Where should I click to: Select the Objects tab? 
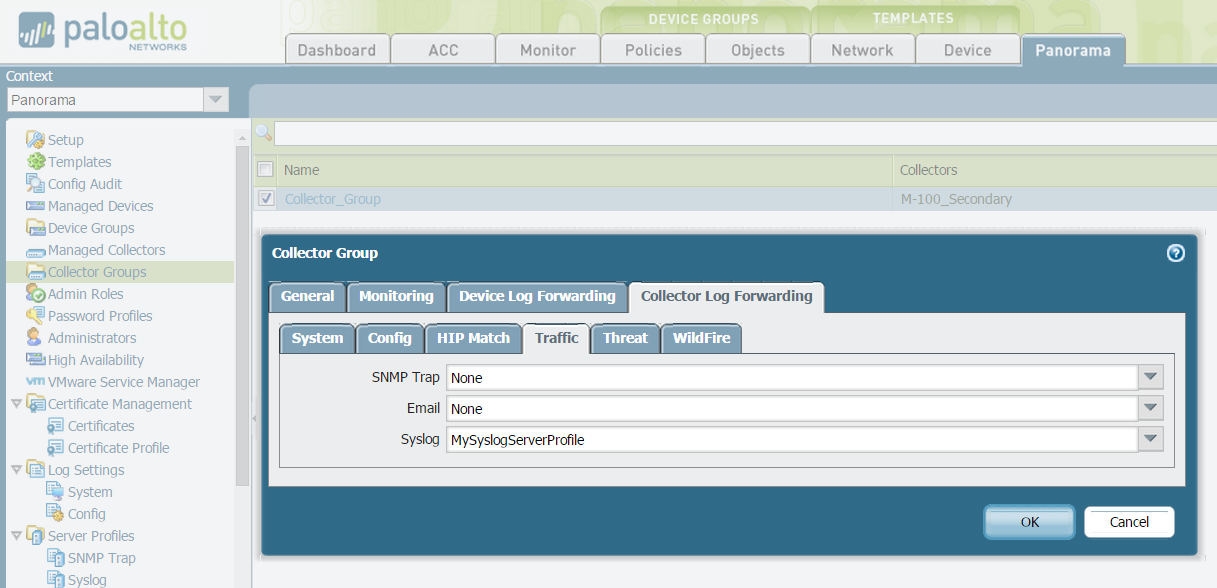(758, 50)
